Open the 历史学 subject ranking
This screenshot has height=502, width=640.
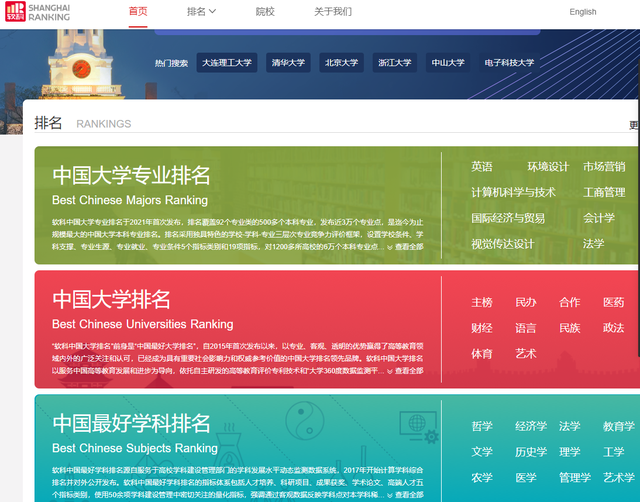pyautogui.click(x=531, y=452)
